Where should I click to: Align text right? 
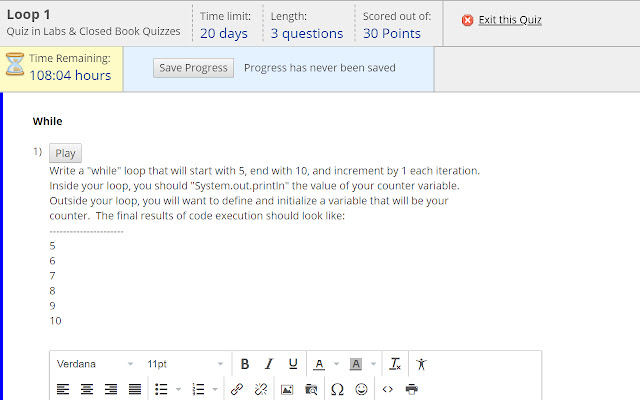(x=111, y=389)
